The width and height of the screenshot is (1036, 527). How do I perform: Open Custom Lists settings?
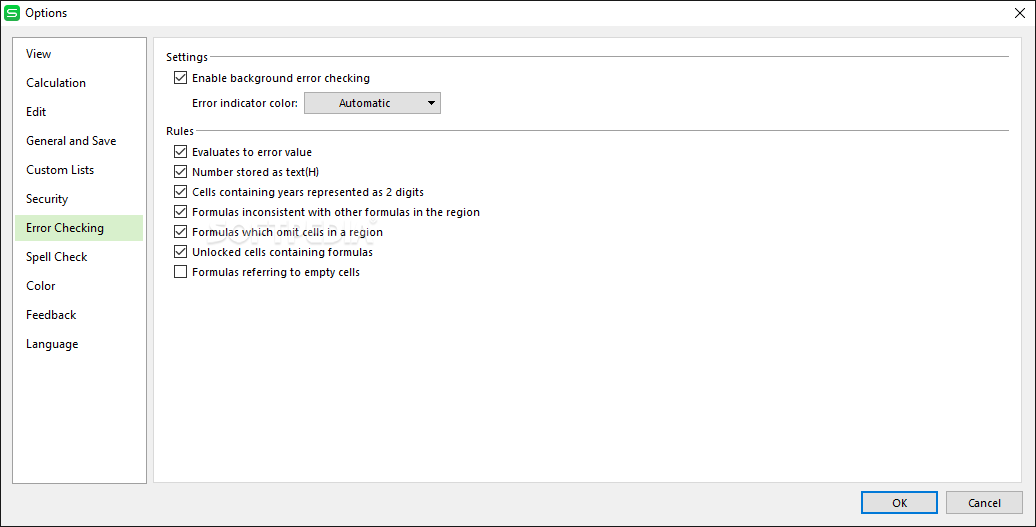pyautogui.click(x=79, y=170)
